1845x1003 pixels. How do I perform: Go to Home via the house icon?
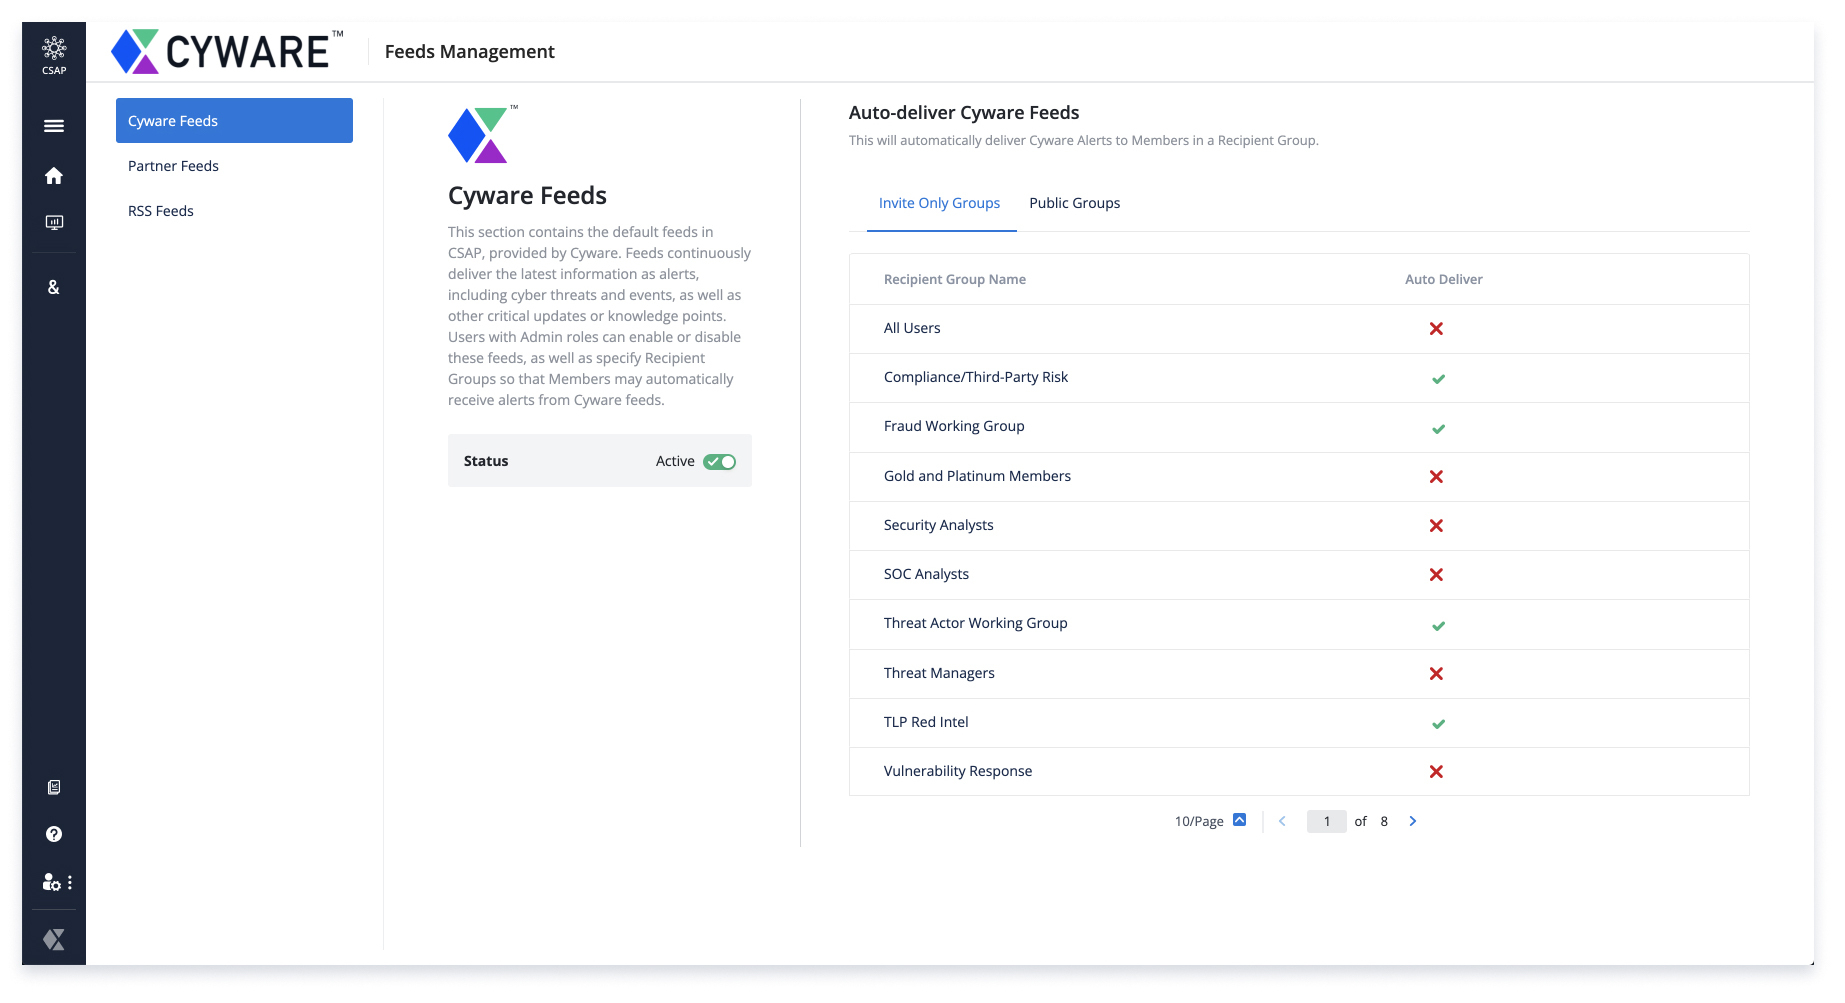[54, 176]
